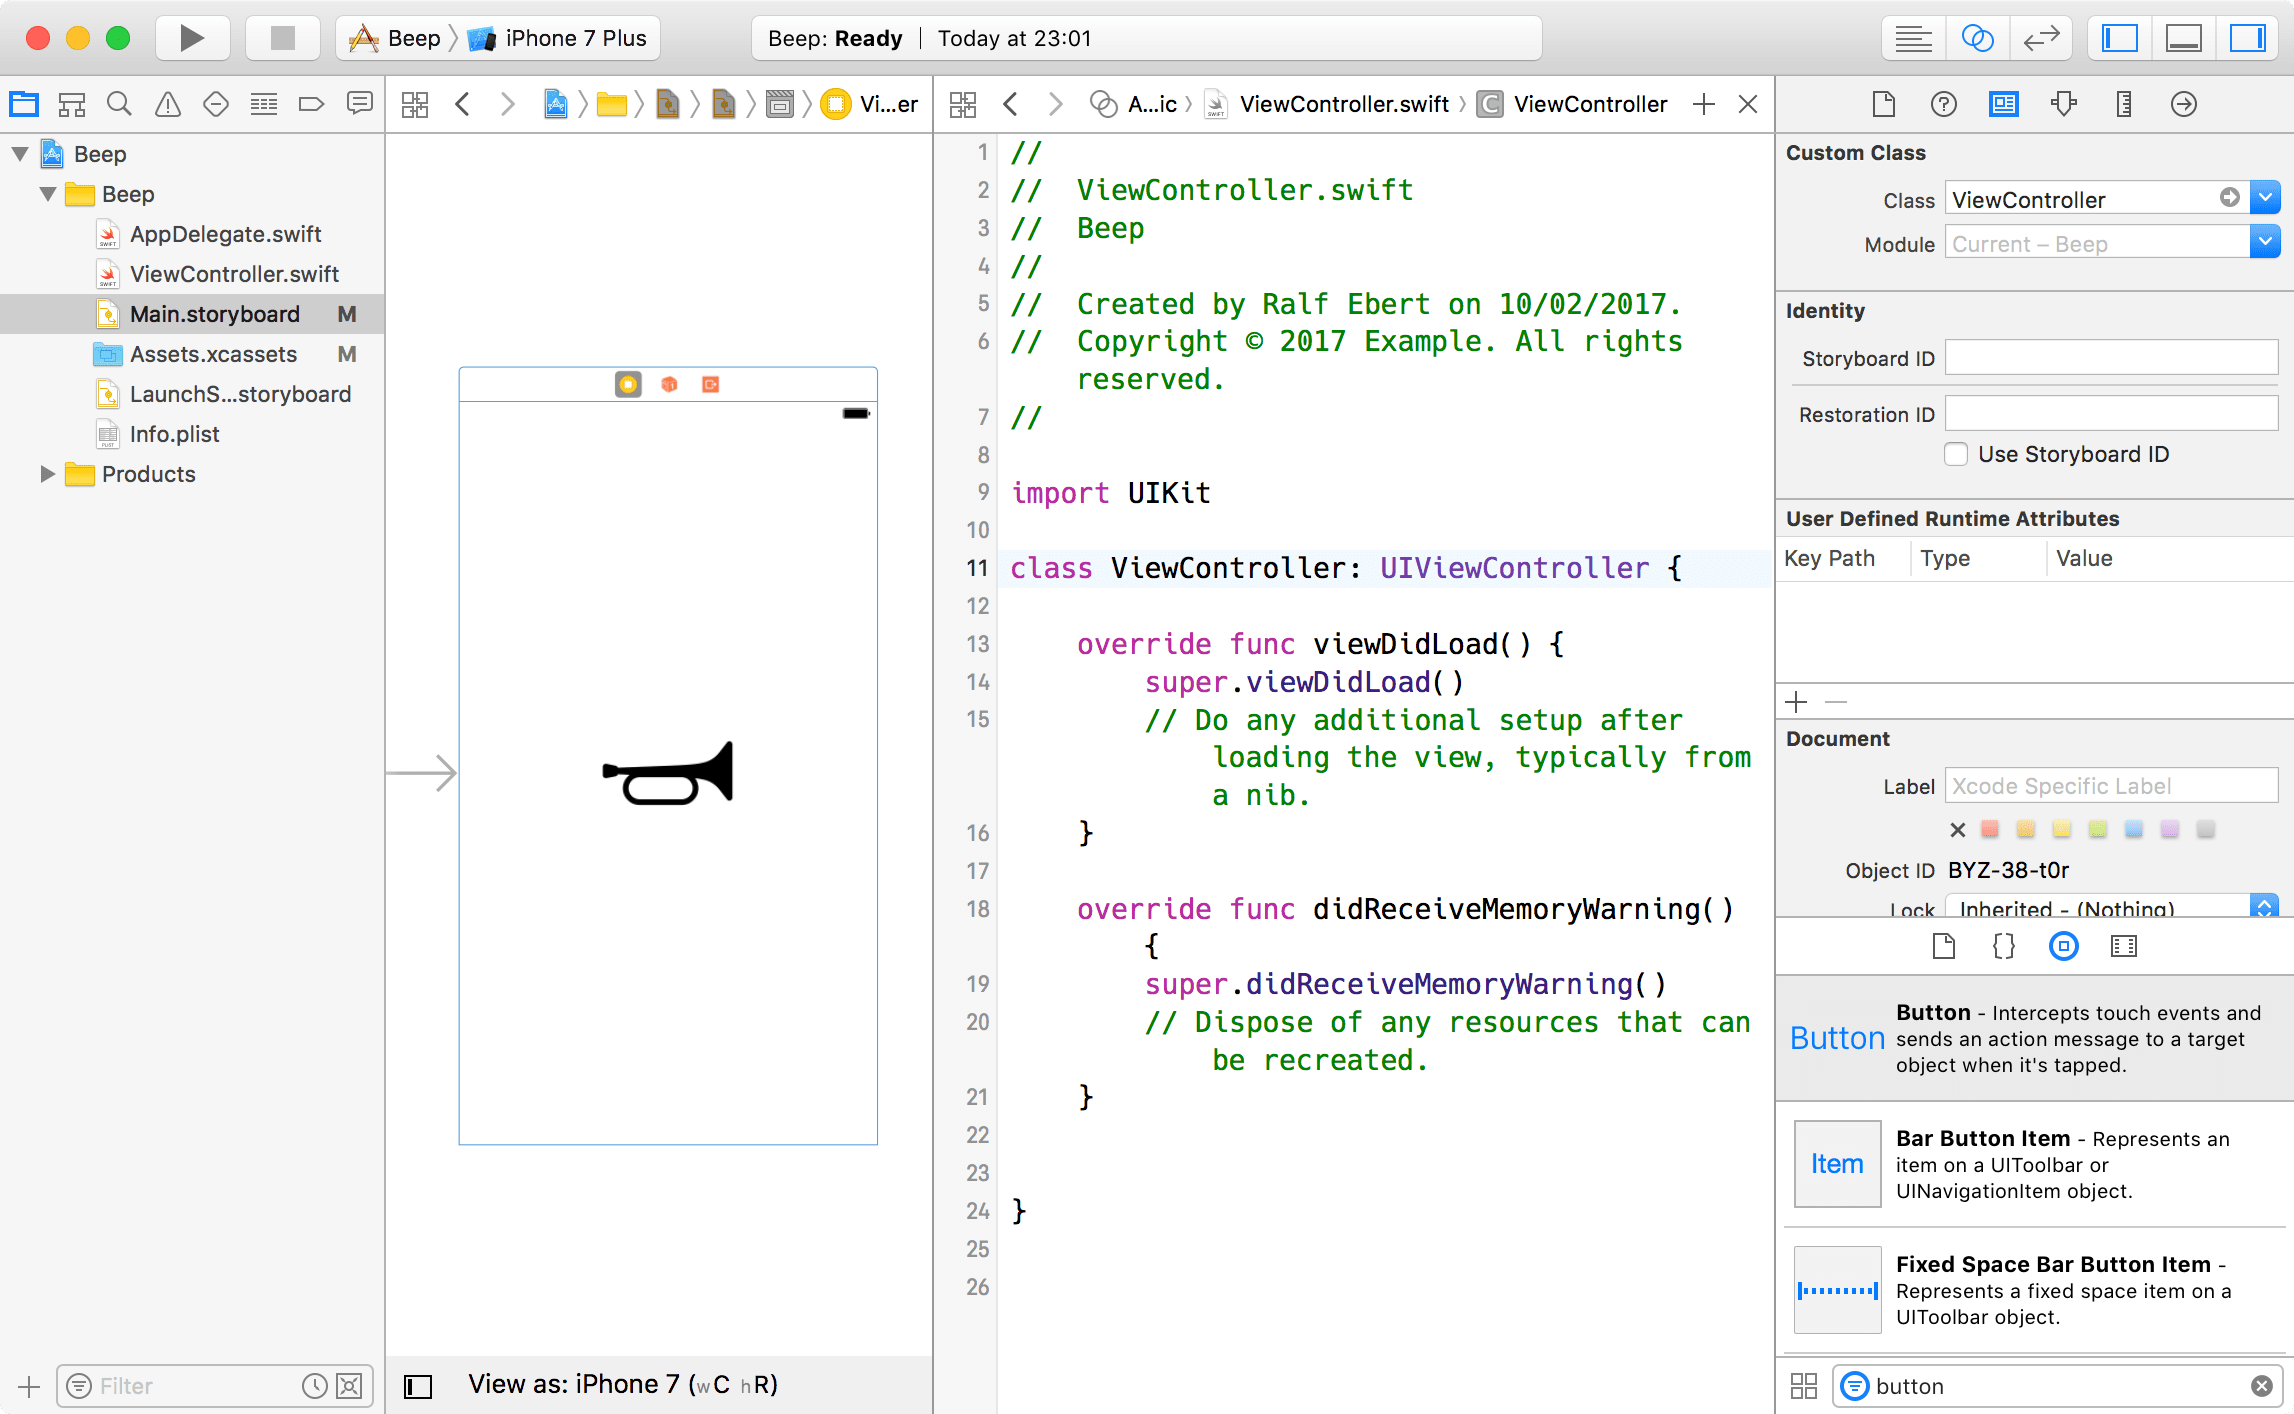
Task: Hide the Navigator panel
Action: (x=2119, y=38)
